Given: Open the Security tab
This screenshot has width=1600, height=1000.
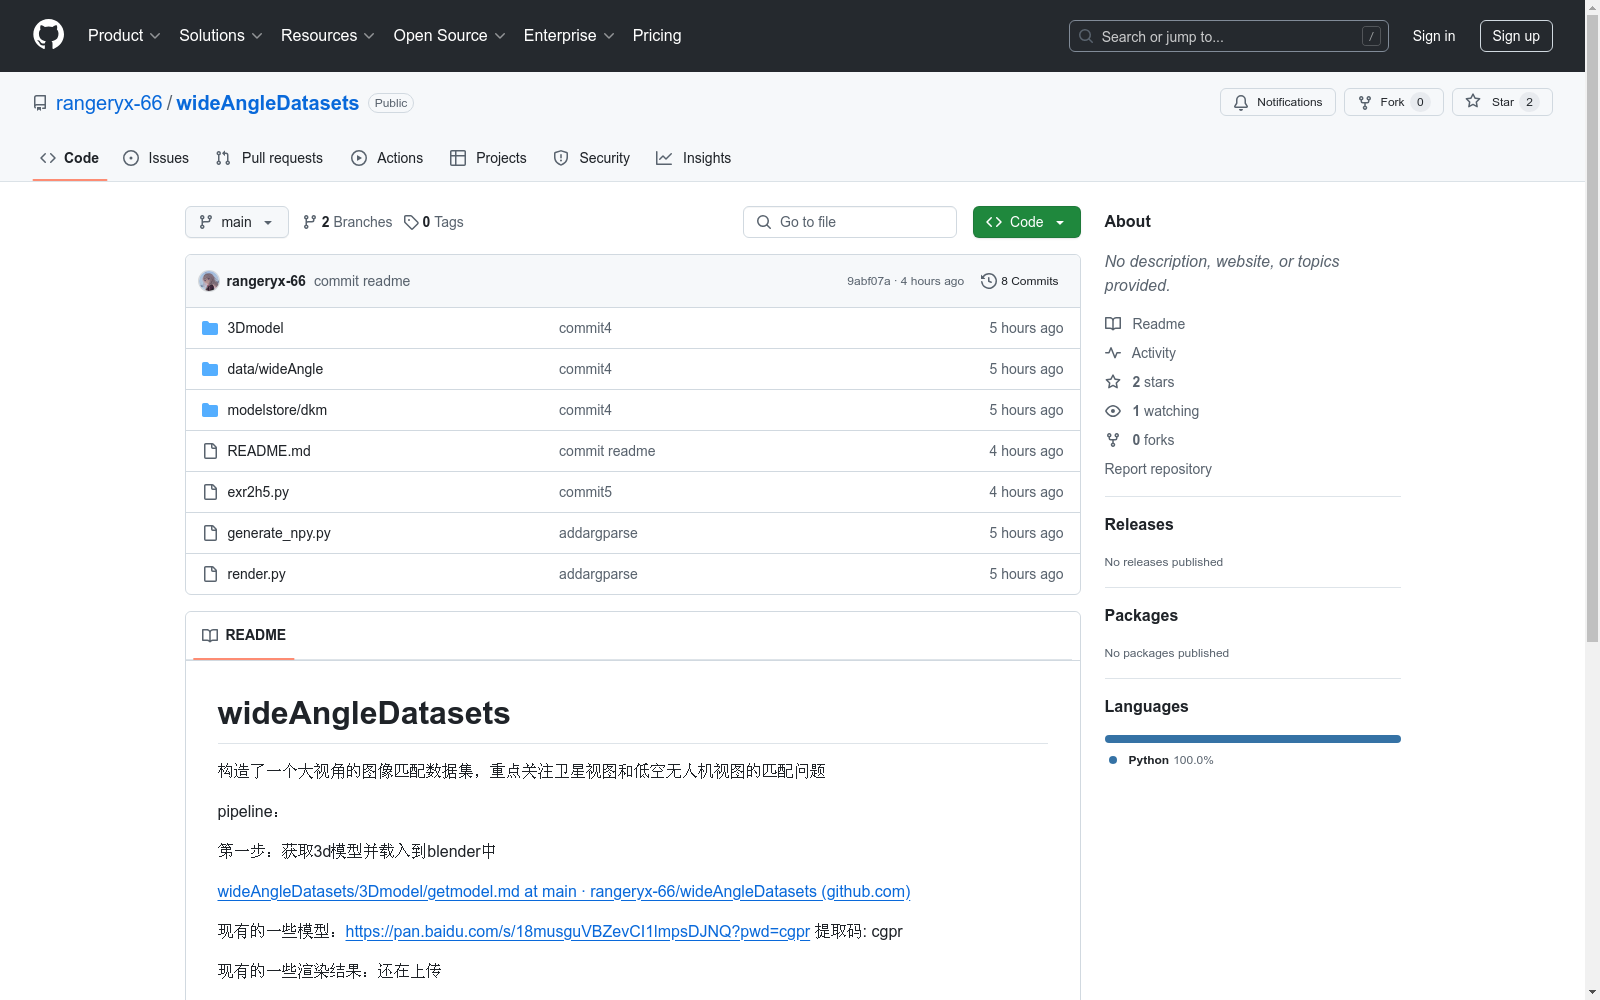Looking at the screenshot, I should (x=592, y=158).
